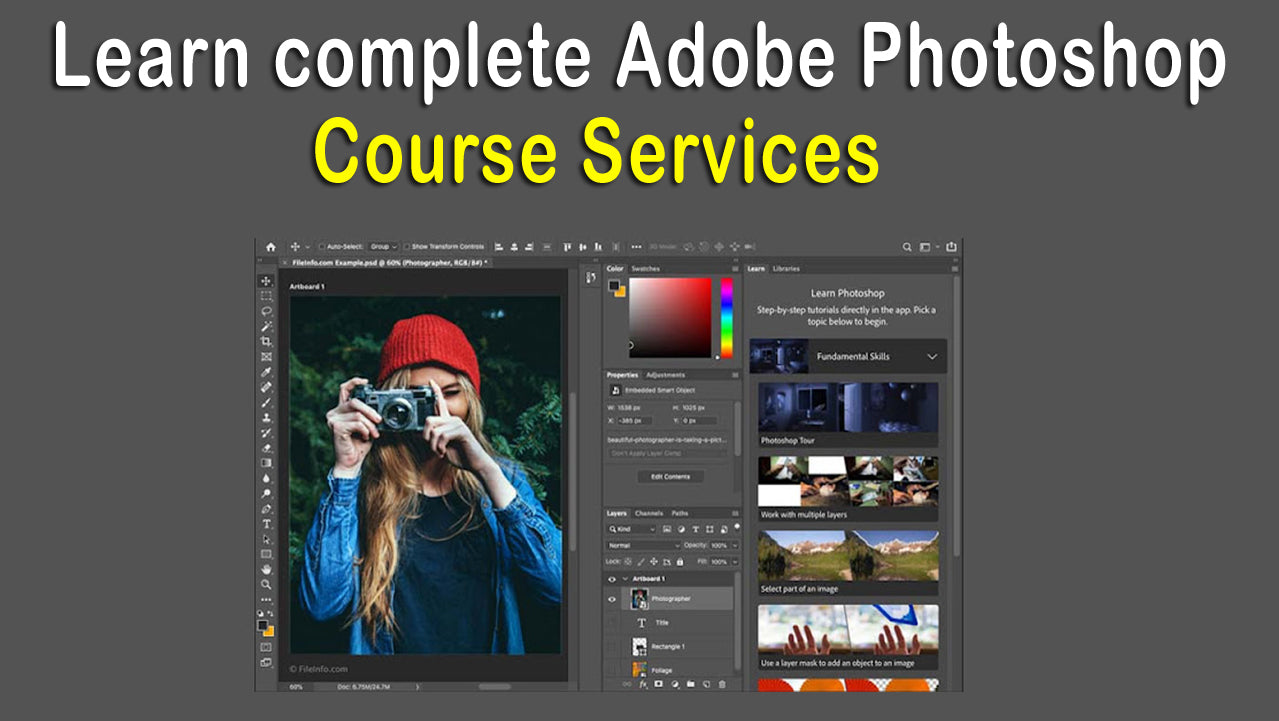Enable Show Transform Controls checkbox
The height and width of the screenshot is (721, 1279).
point(406,247)
